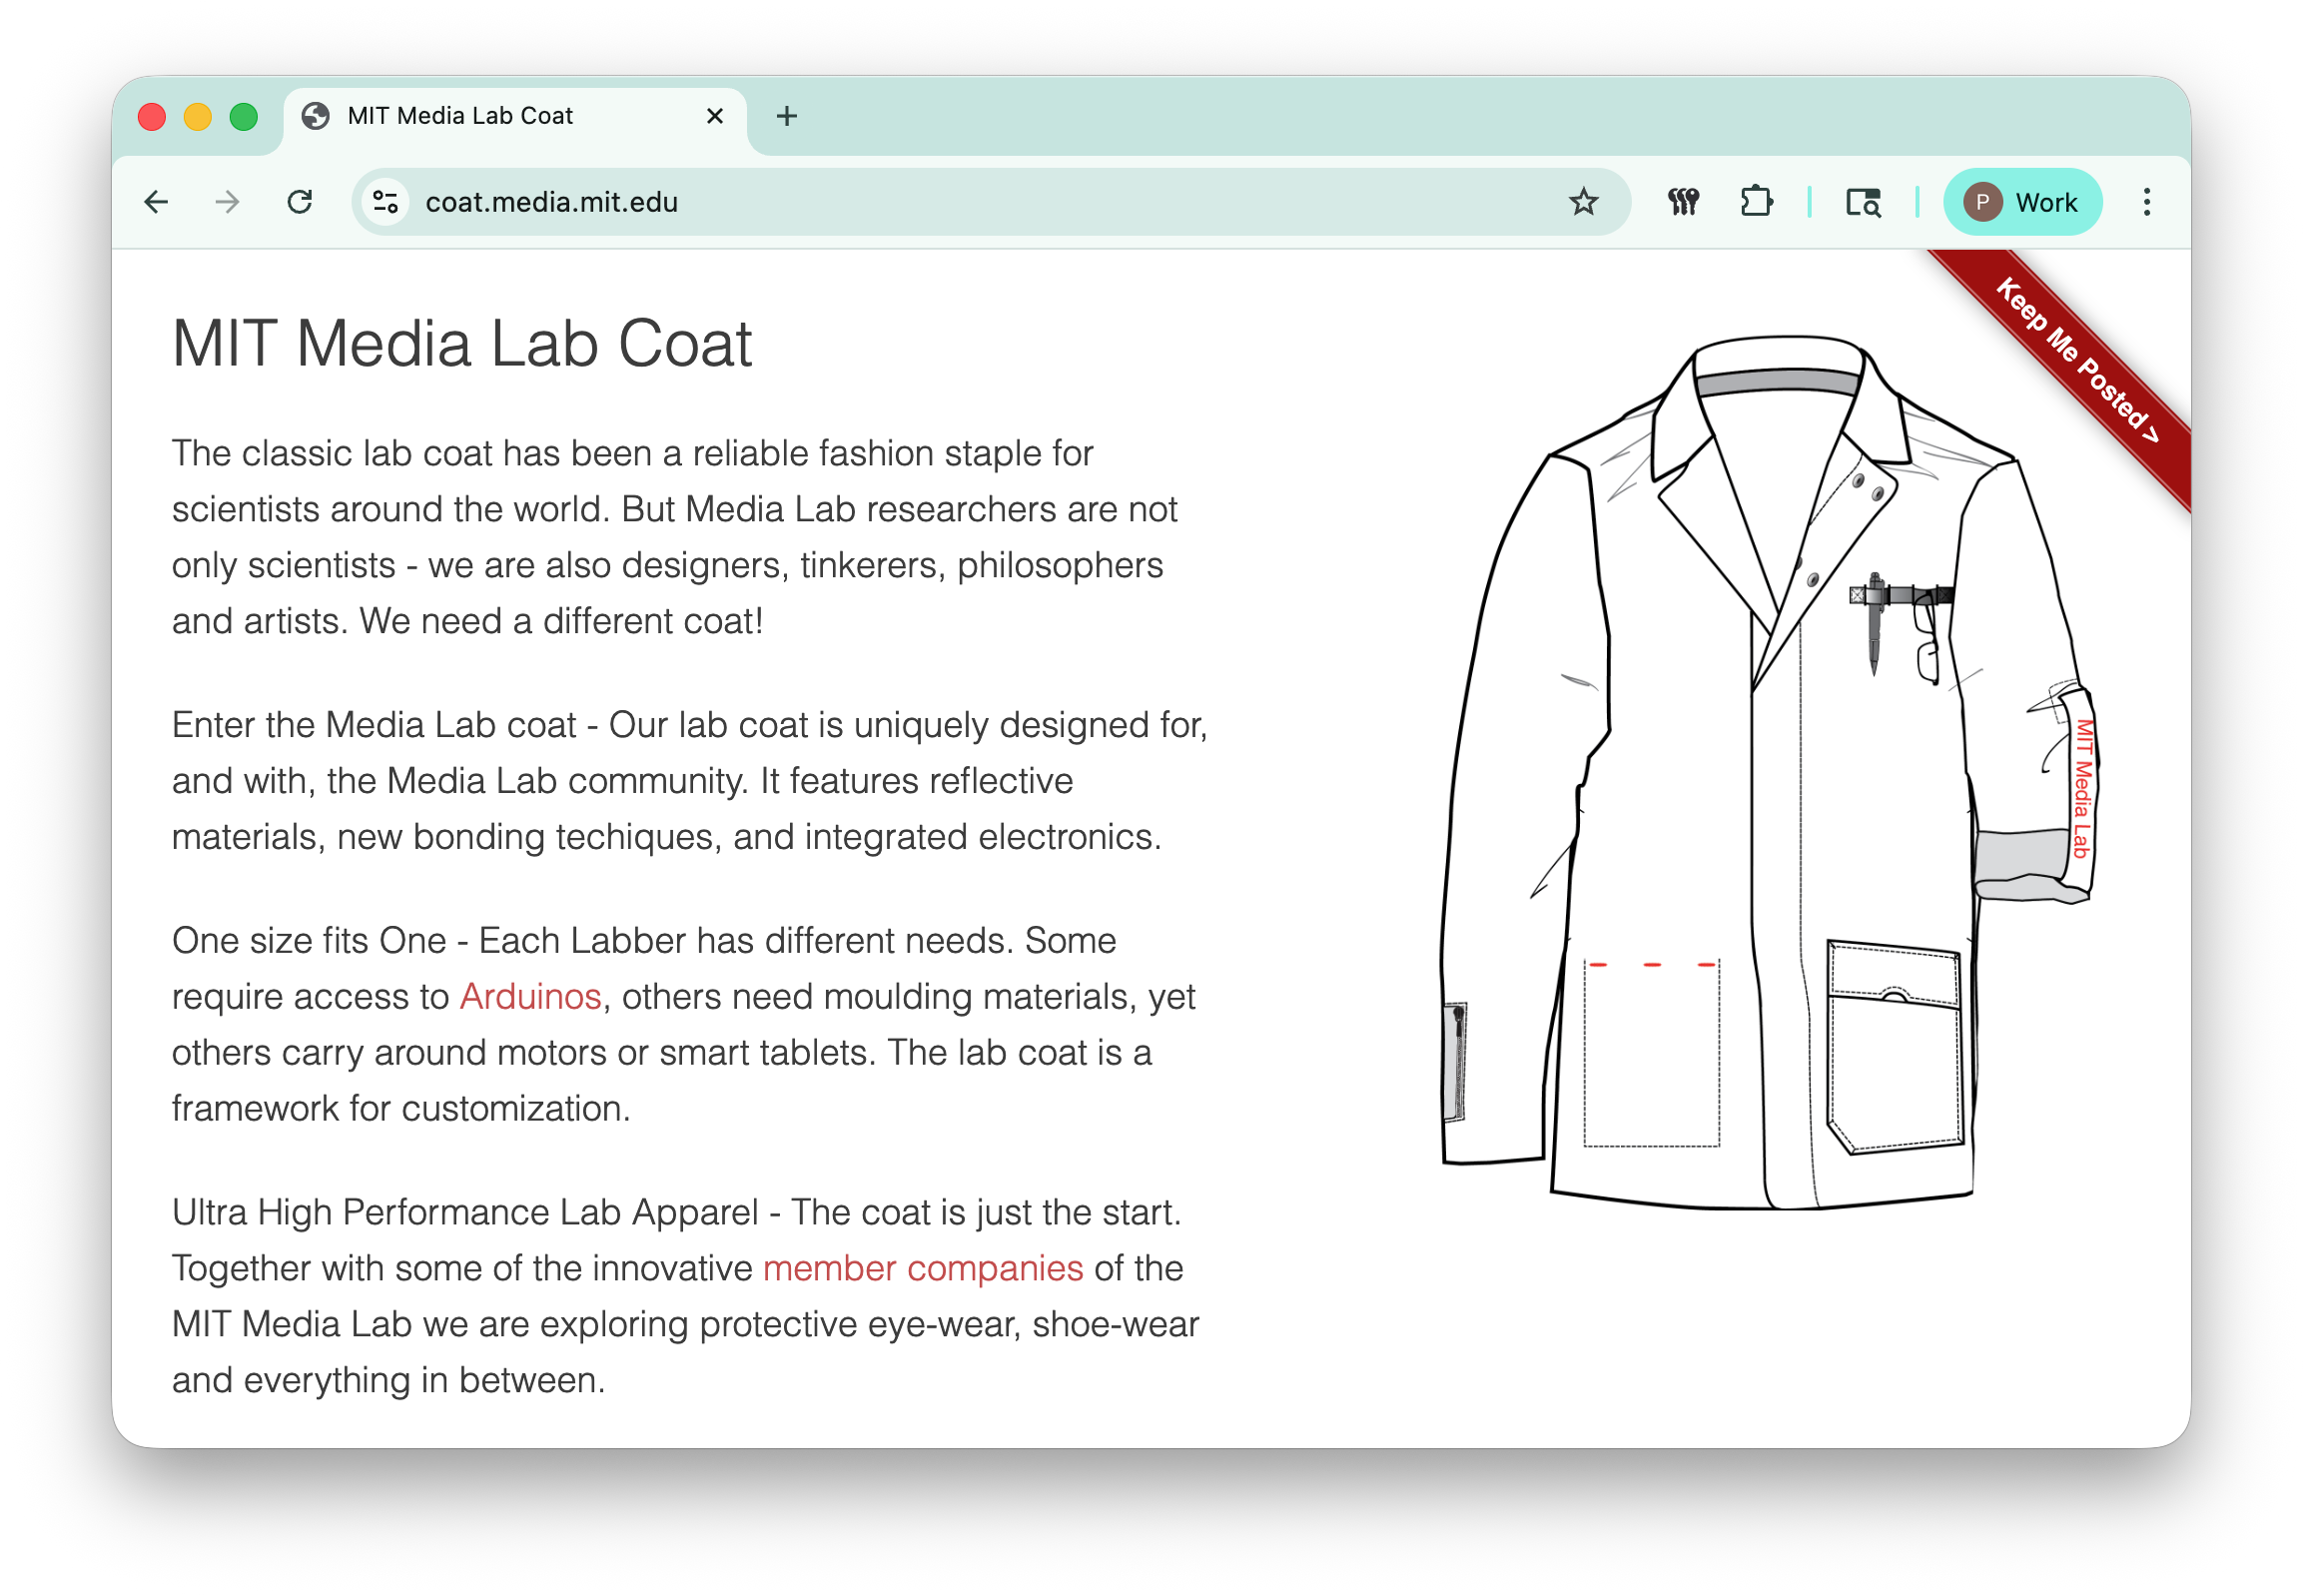Open the browser Extensions puzzle icon

click(x=1757, y=201)
